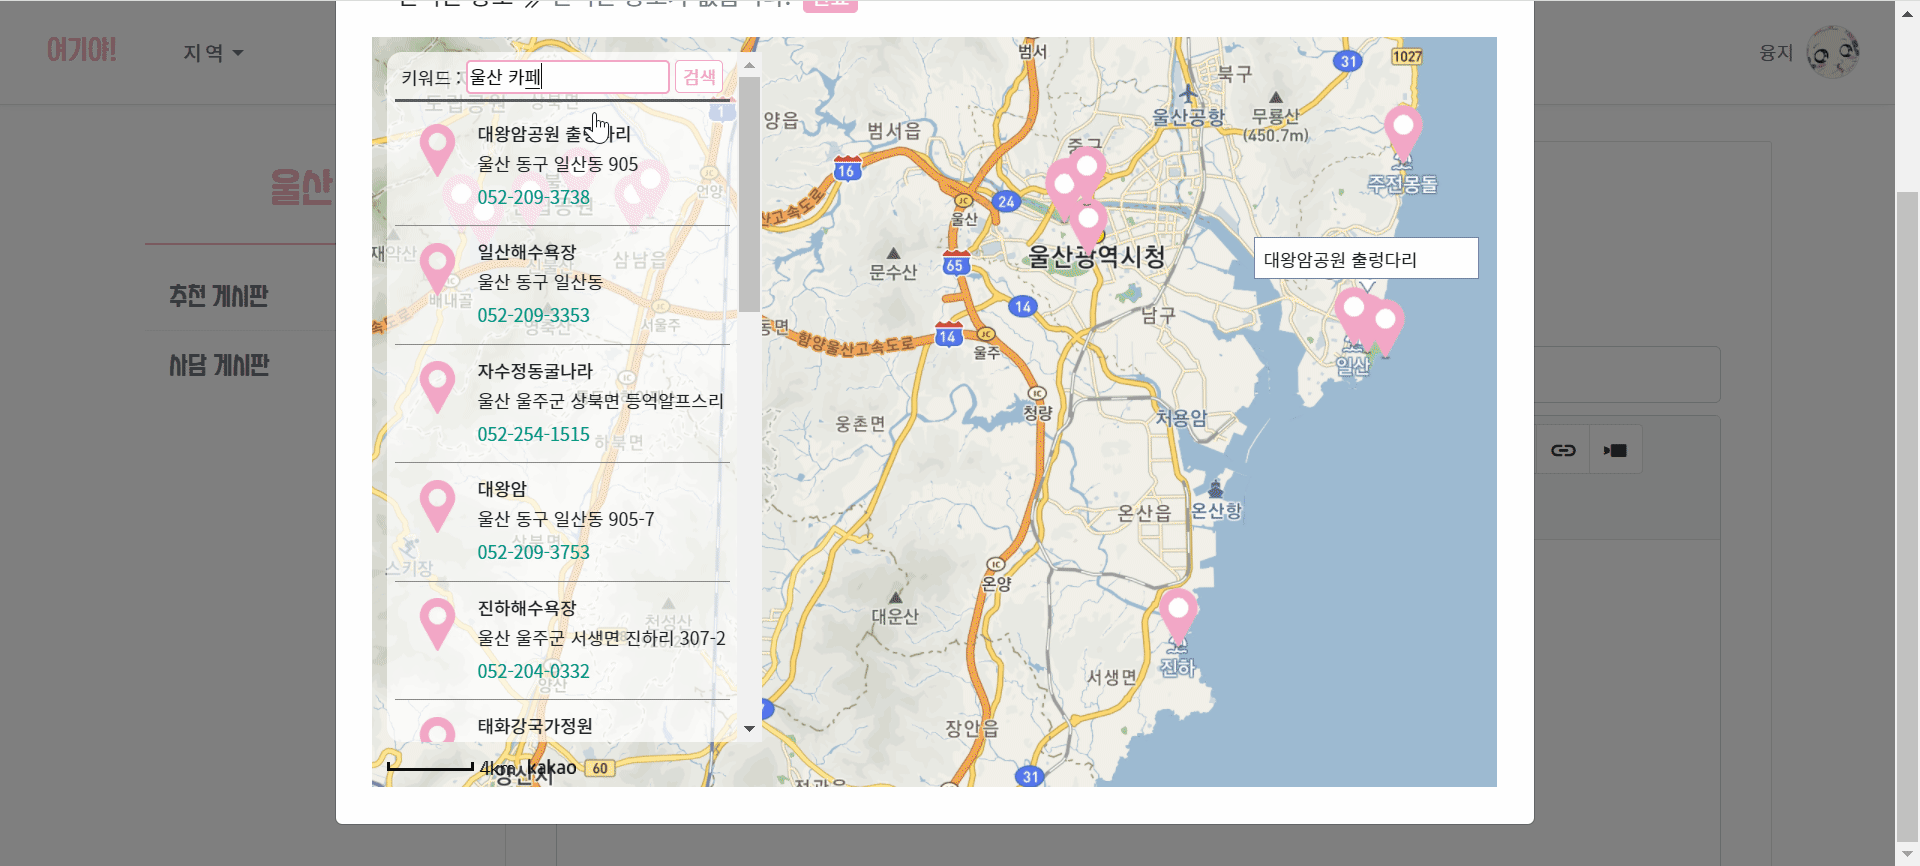Choose the 자수정동굴나라 result title
1920x866 pixels.
535,371
